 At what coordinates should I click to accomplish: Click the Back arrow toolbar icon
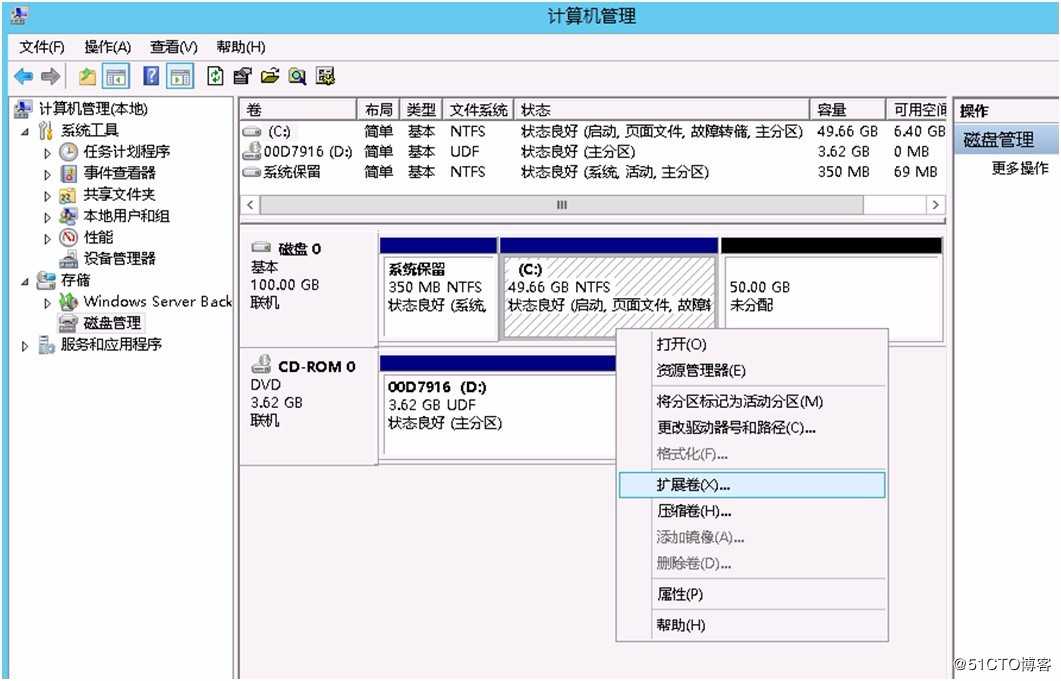pyautogui.click(x=24, y=76)
